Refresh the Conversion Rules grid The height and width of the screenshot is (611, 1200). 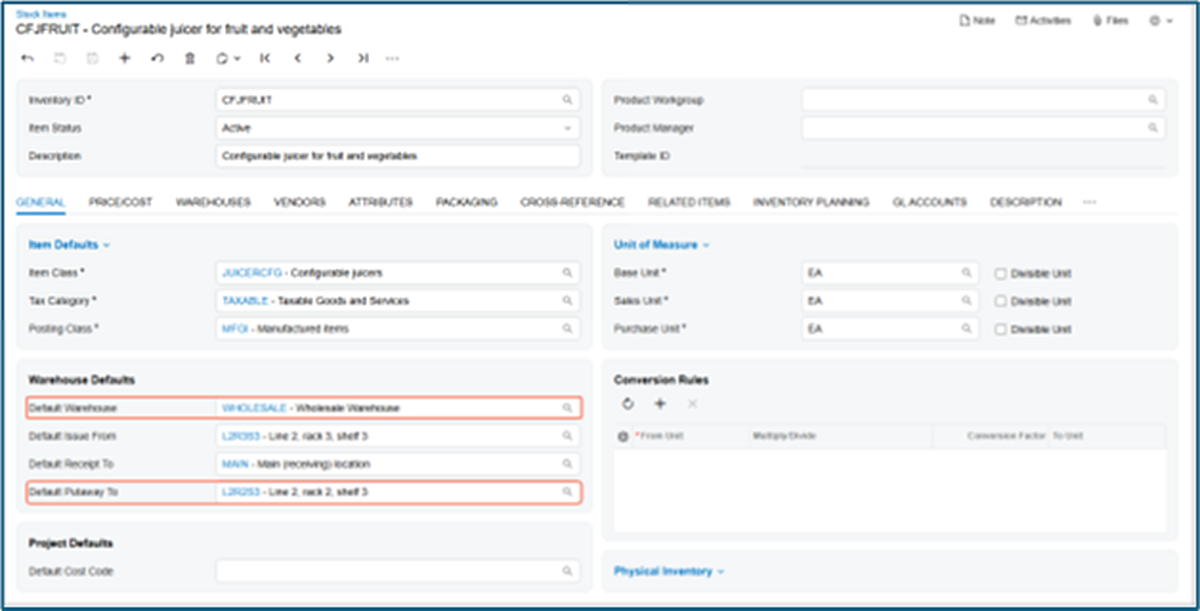pos(627,404)
